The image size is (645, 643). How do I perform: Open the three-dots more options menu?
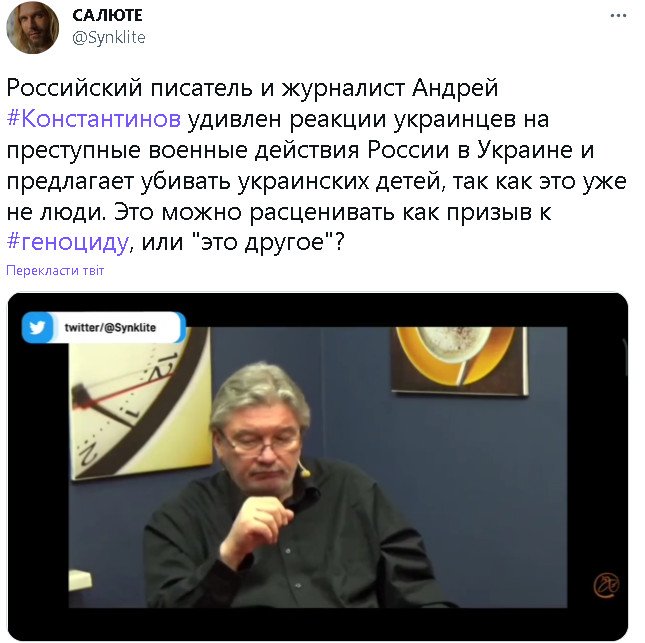[618, 16]
